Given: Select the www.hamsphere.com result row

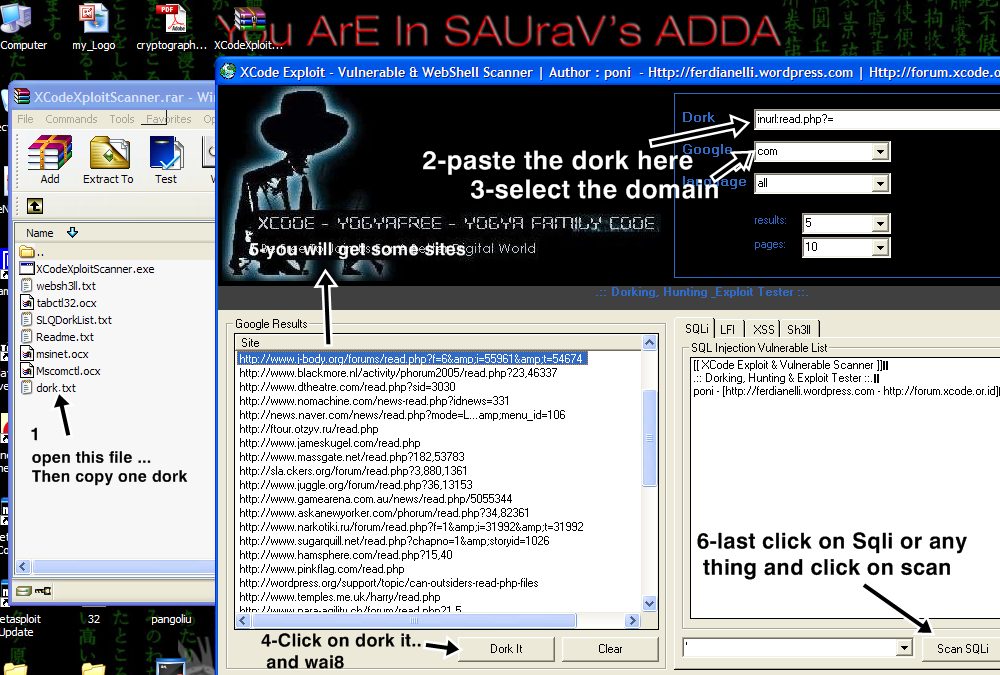Looking at the screenshot, I should (346, 555).
